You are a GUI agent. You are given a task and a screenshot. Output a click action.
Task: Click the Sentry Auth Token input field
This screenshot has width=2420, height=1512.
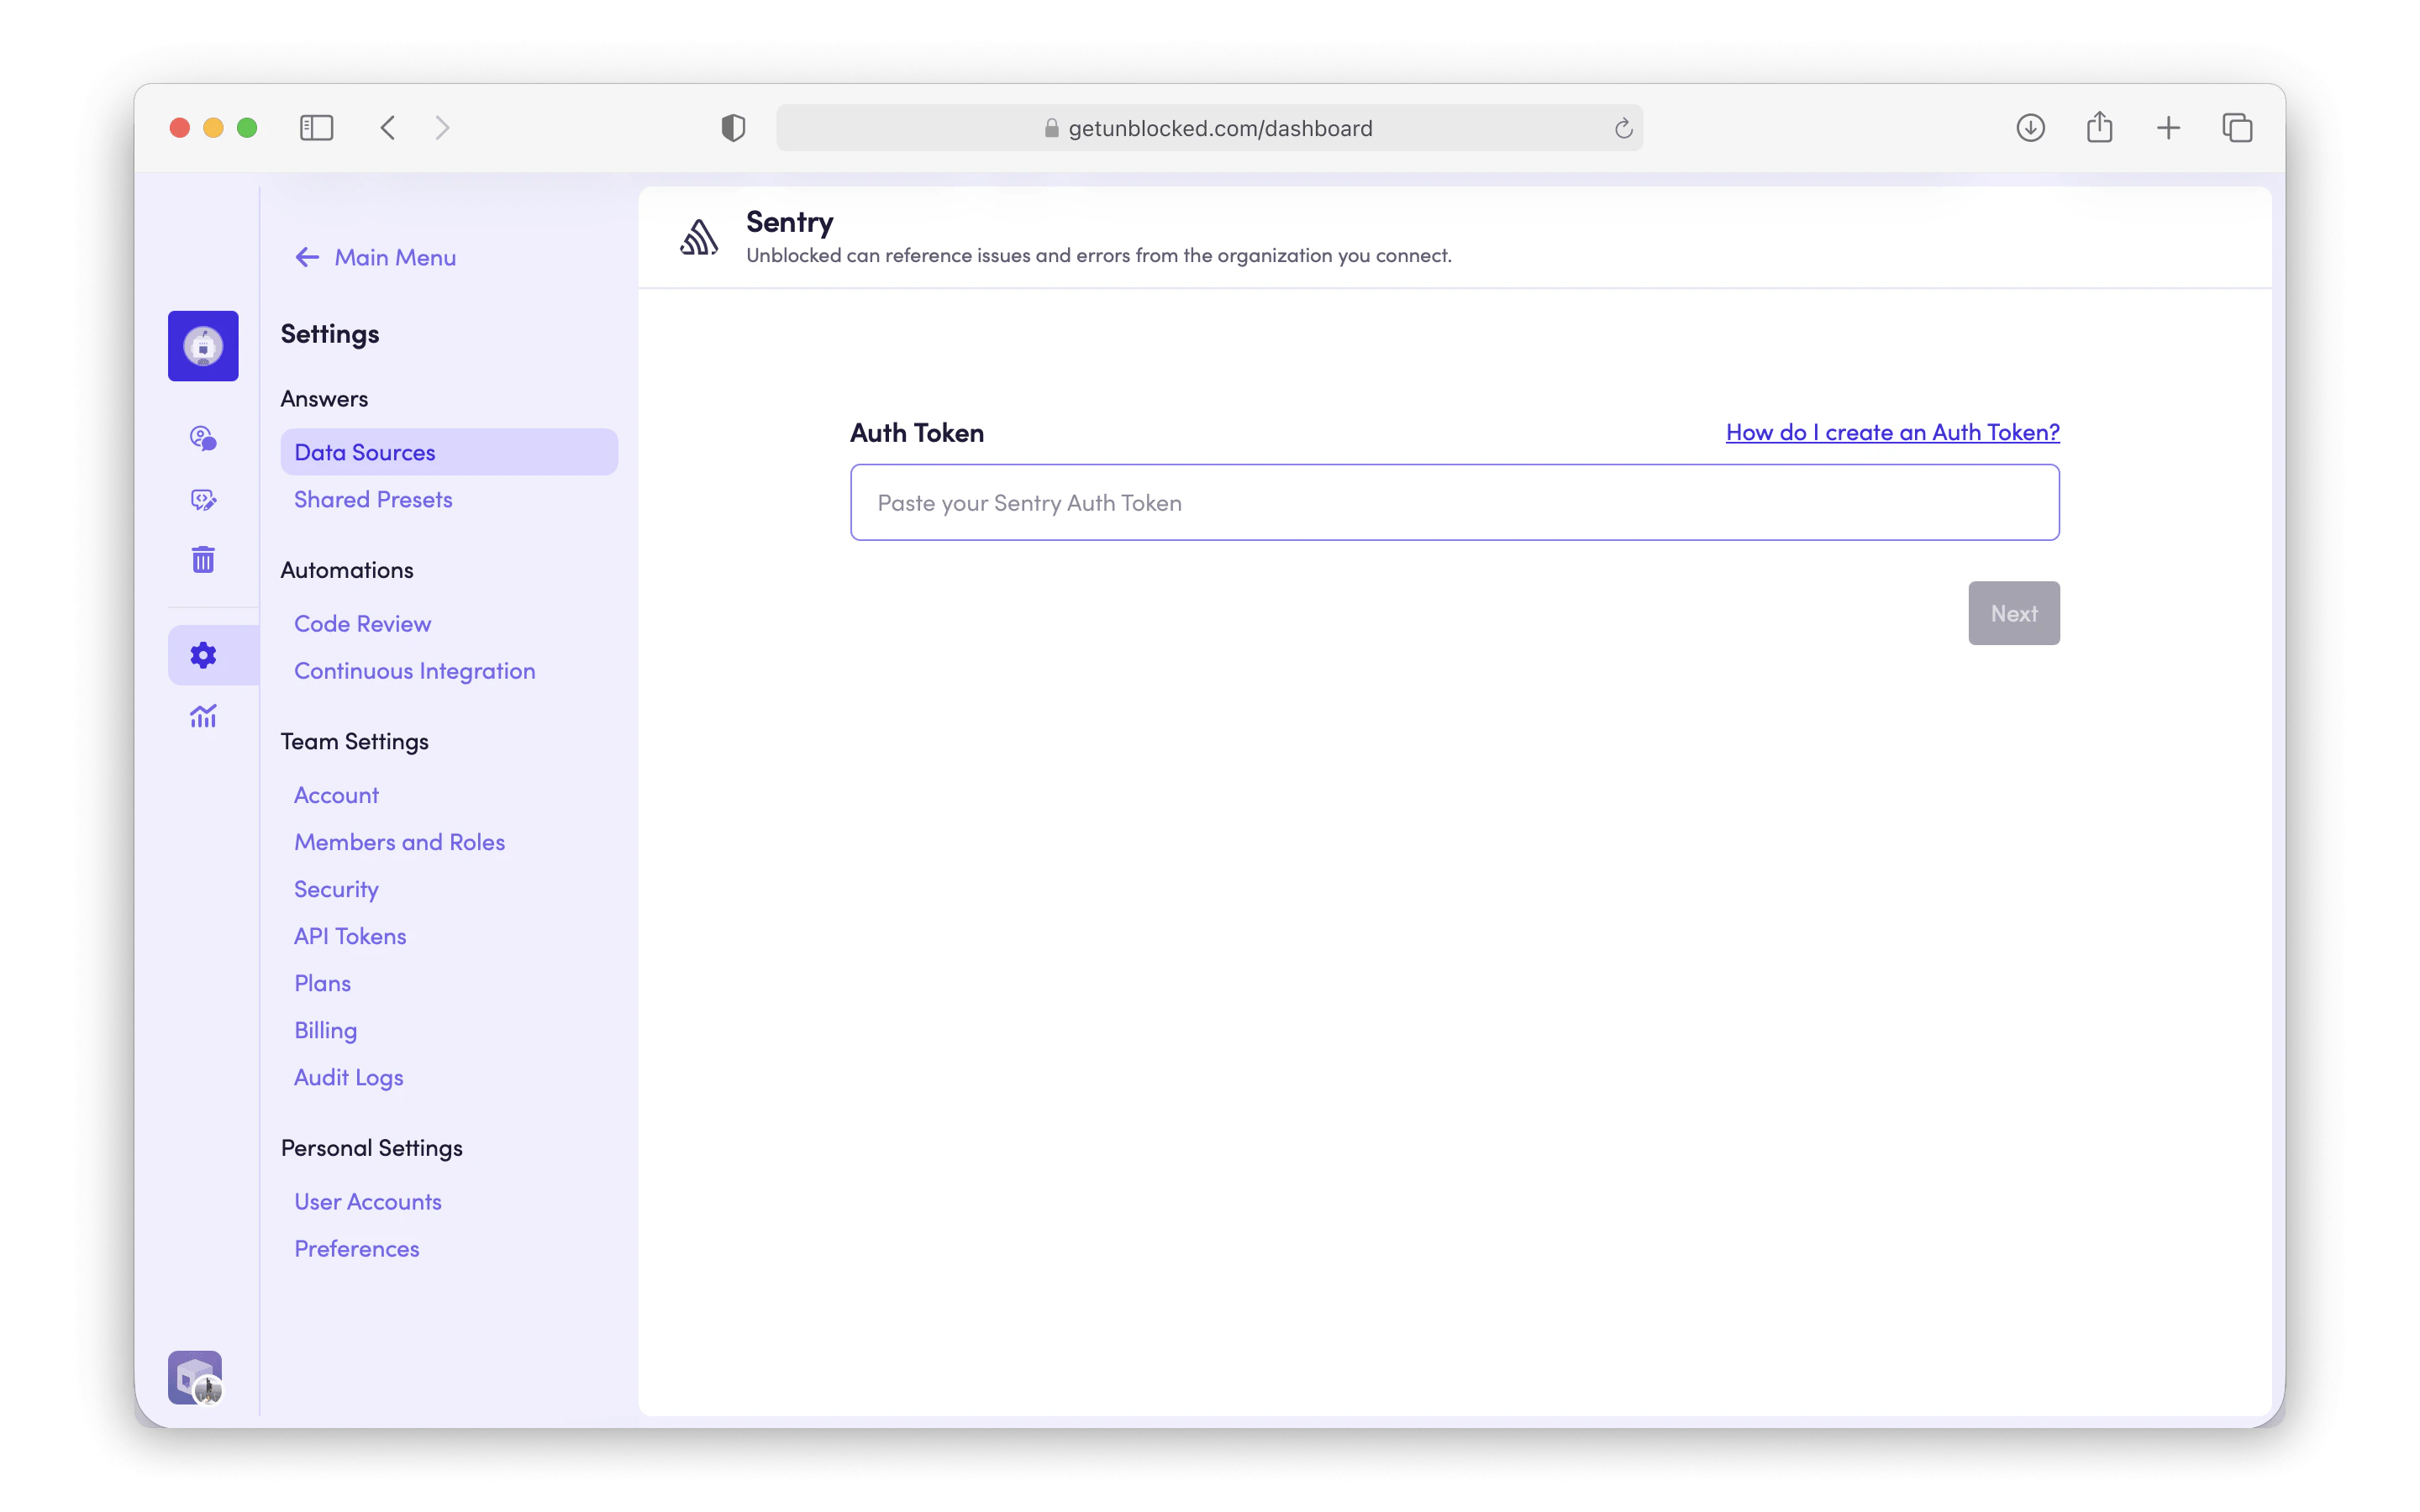tap(1453, 502)
